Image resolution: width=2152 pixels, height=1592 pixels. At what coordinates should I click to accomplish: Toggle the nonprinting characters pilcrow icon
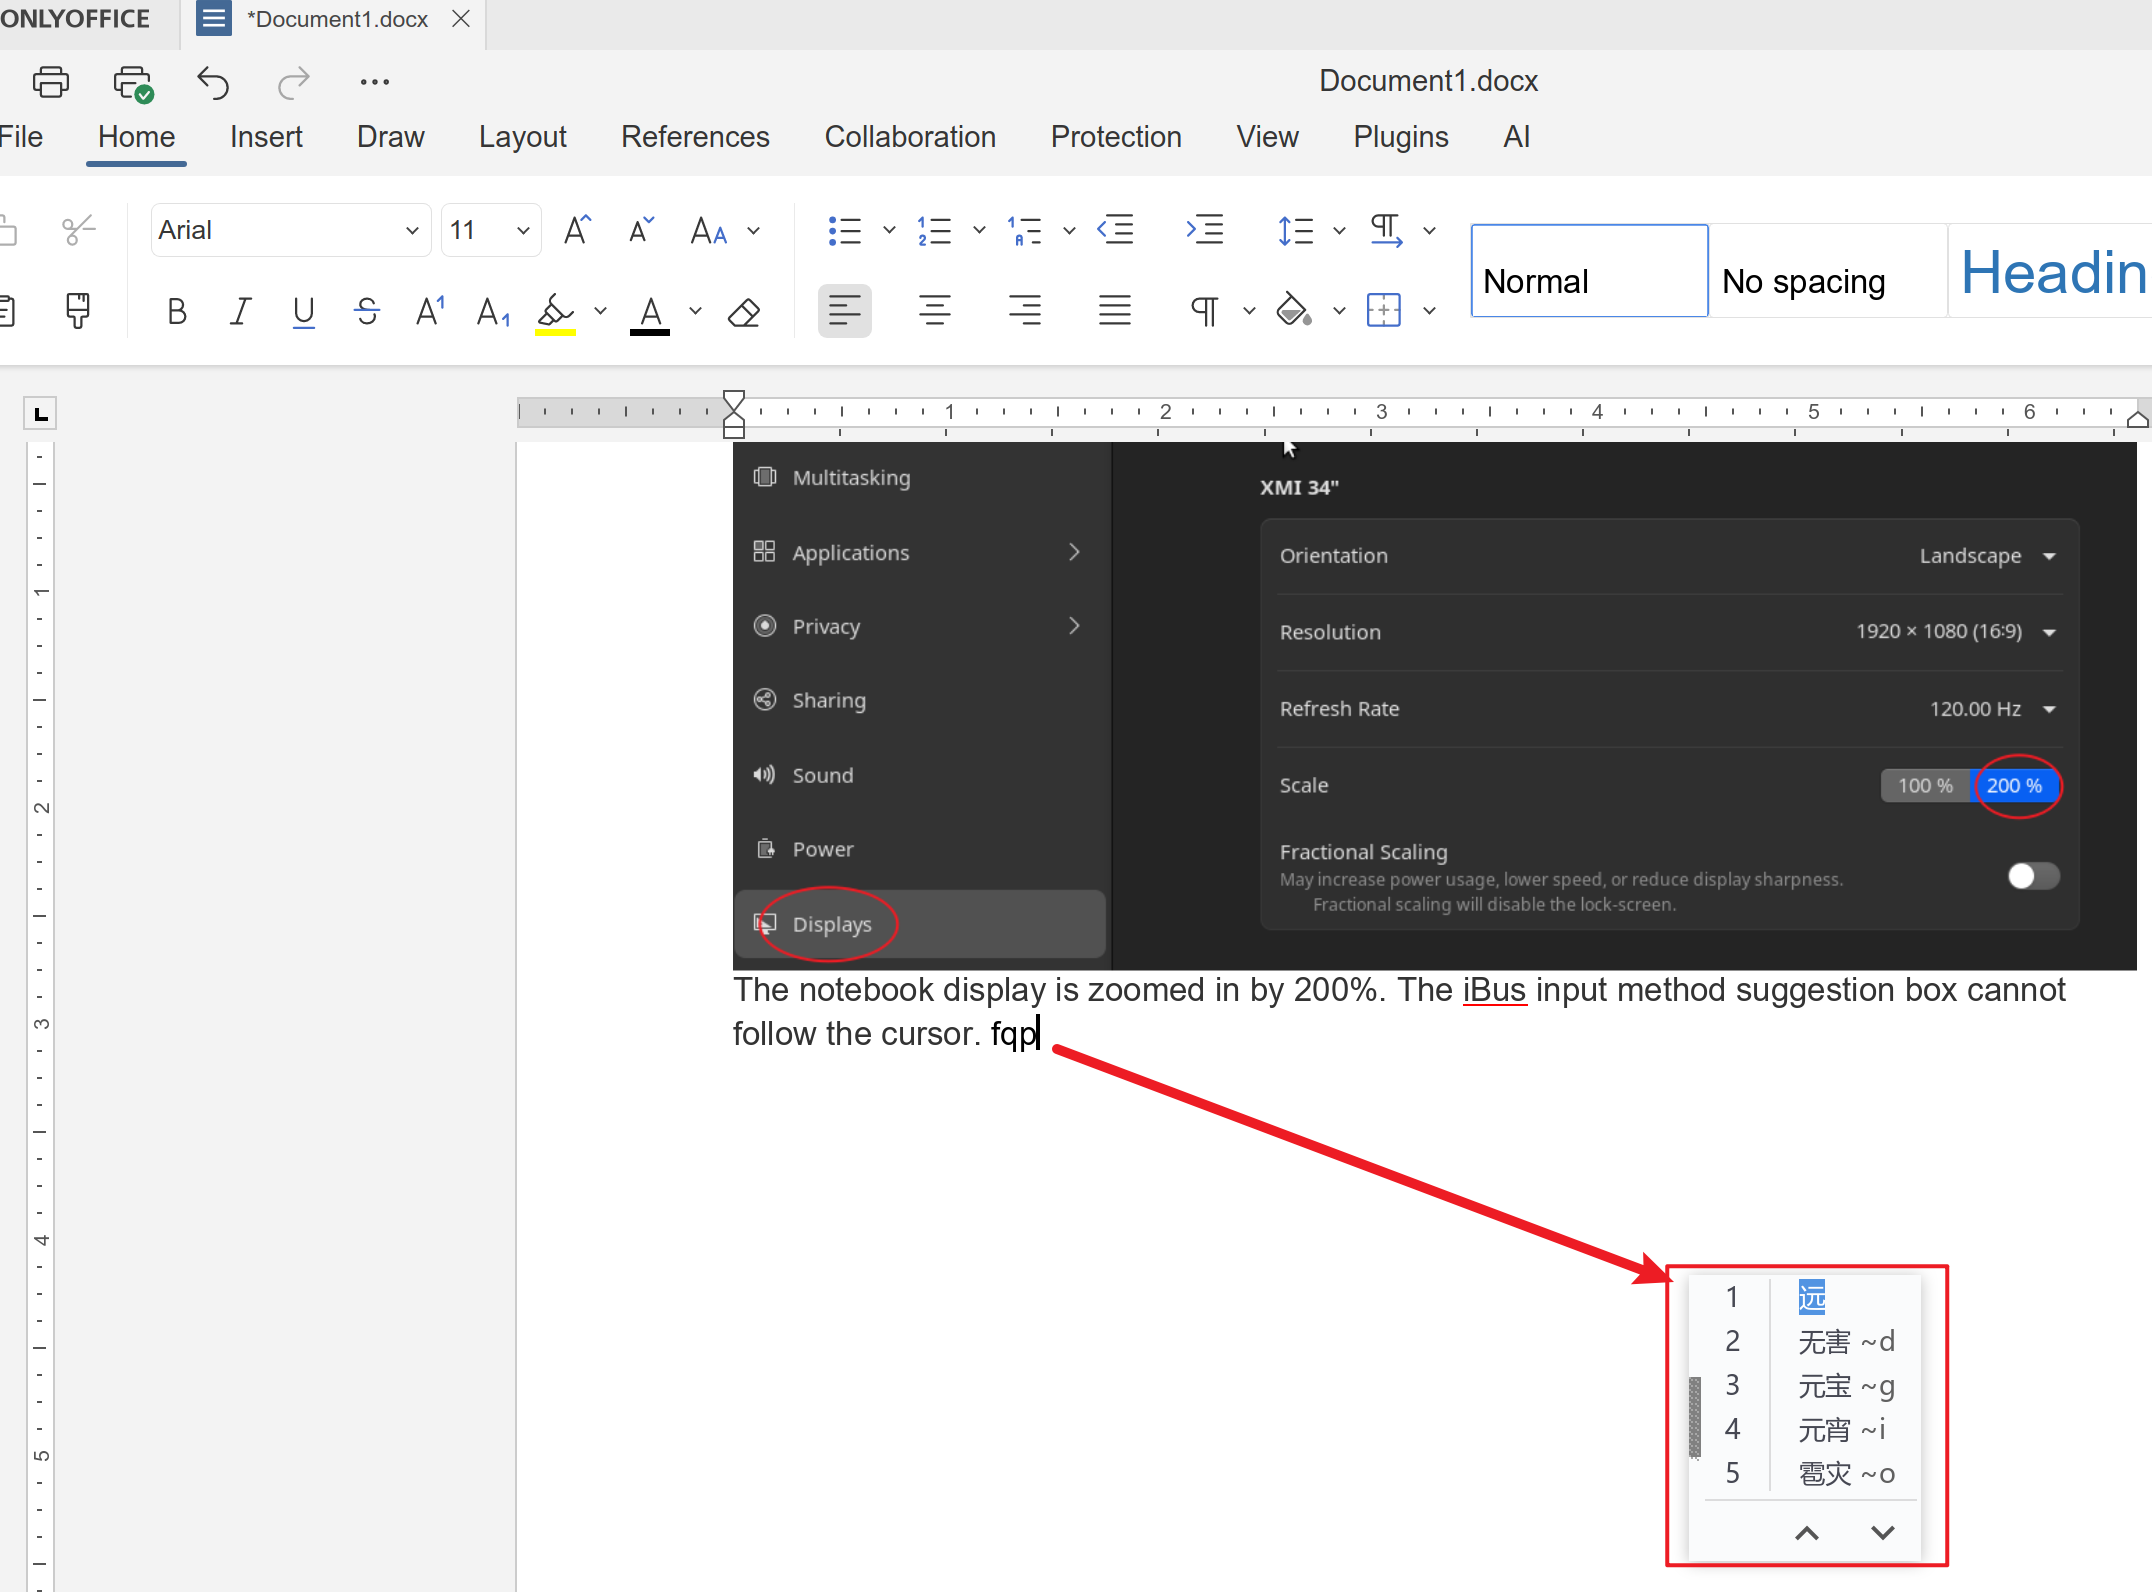[x=1205, y=311]
